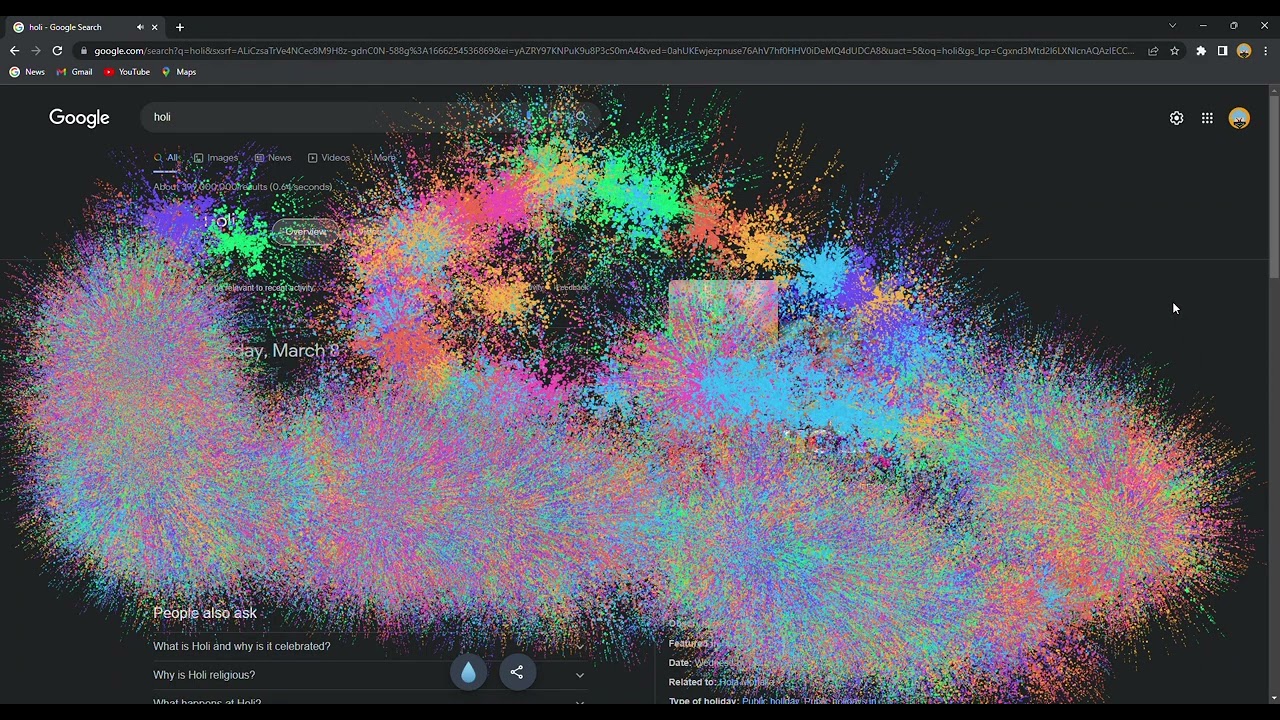
Task: Click the search magnifier icon in search box
Action: (581, 117)
